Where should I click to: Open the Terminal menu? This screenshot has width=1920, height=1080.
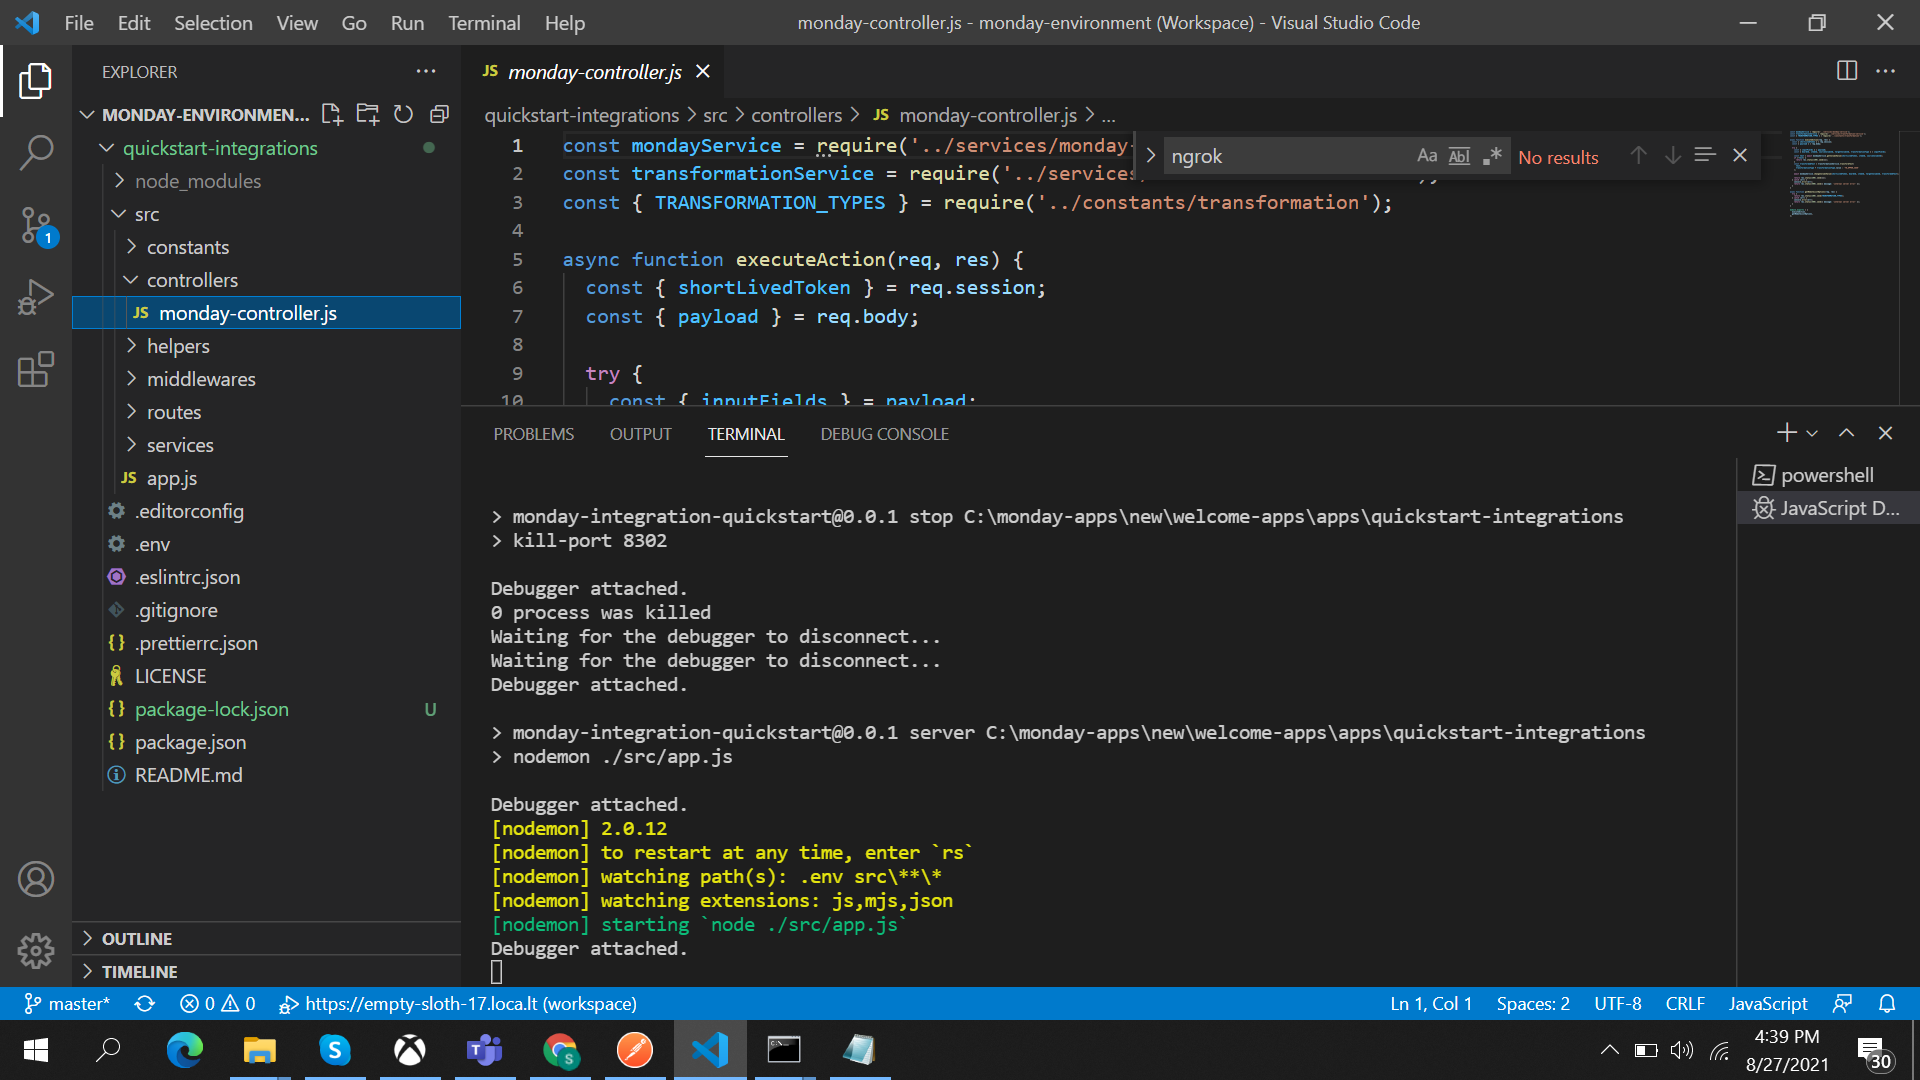[x=484, y=22]
